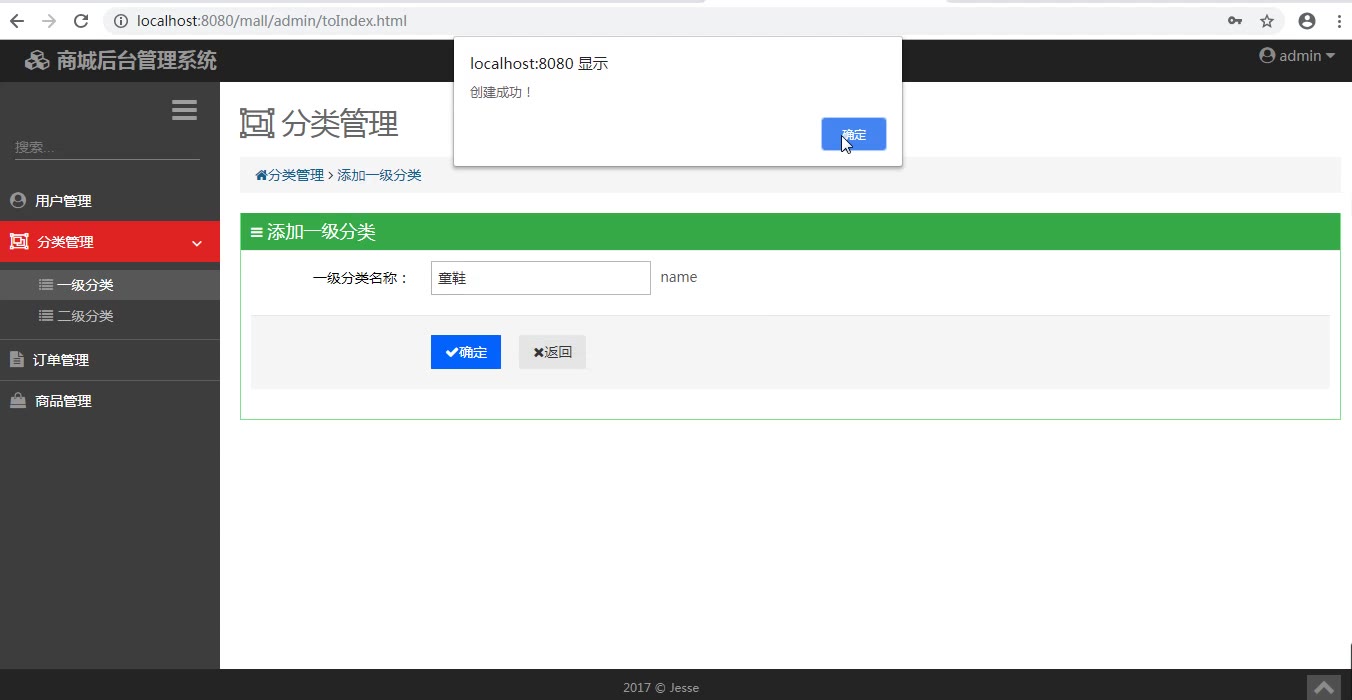Click the 添加一级分类 panel header
The image size is (1352, 700).
tap(790, 232)
